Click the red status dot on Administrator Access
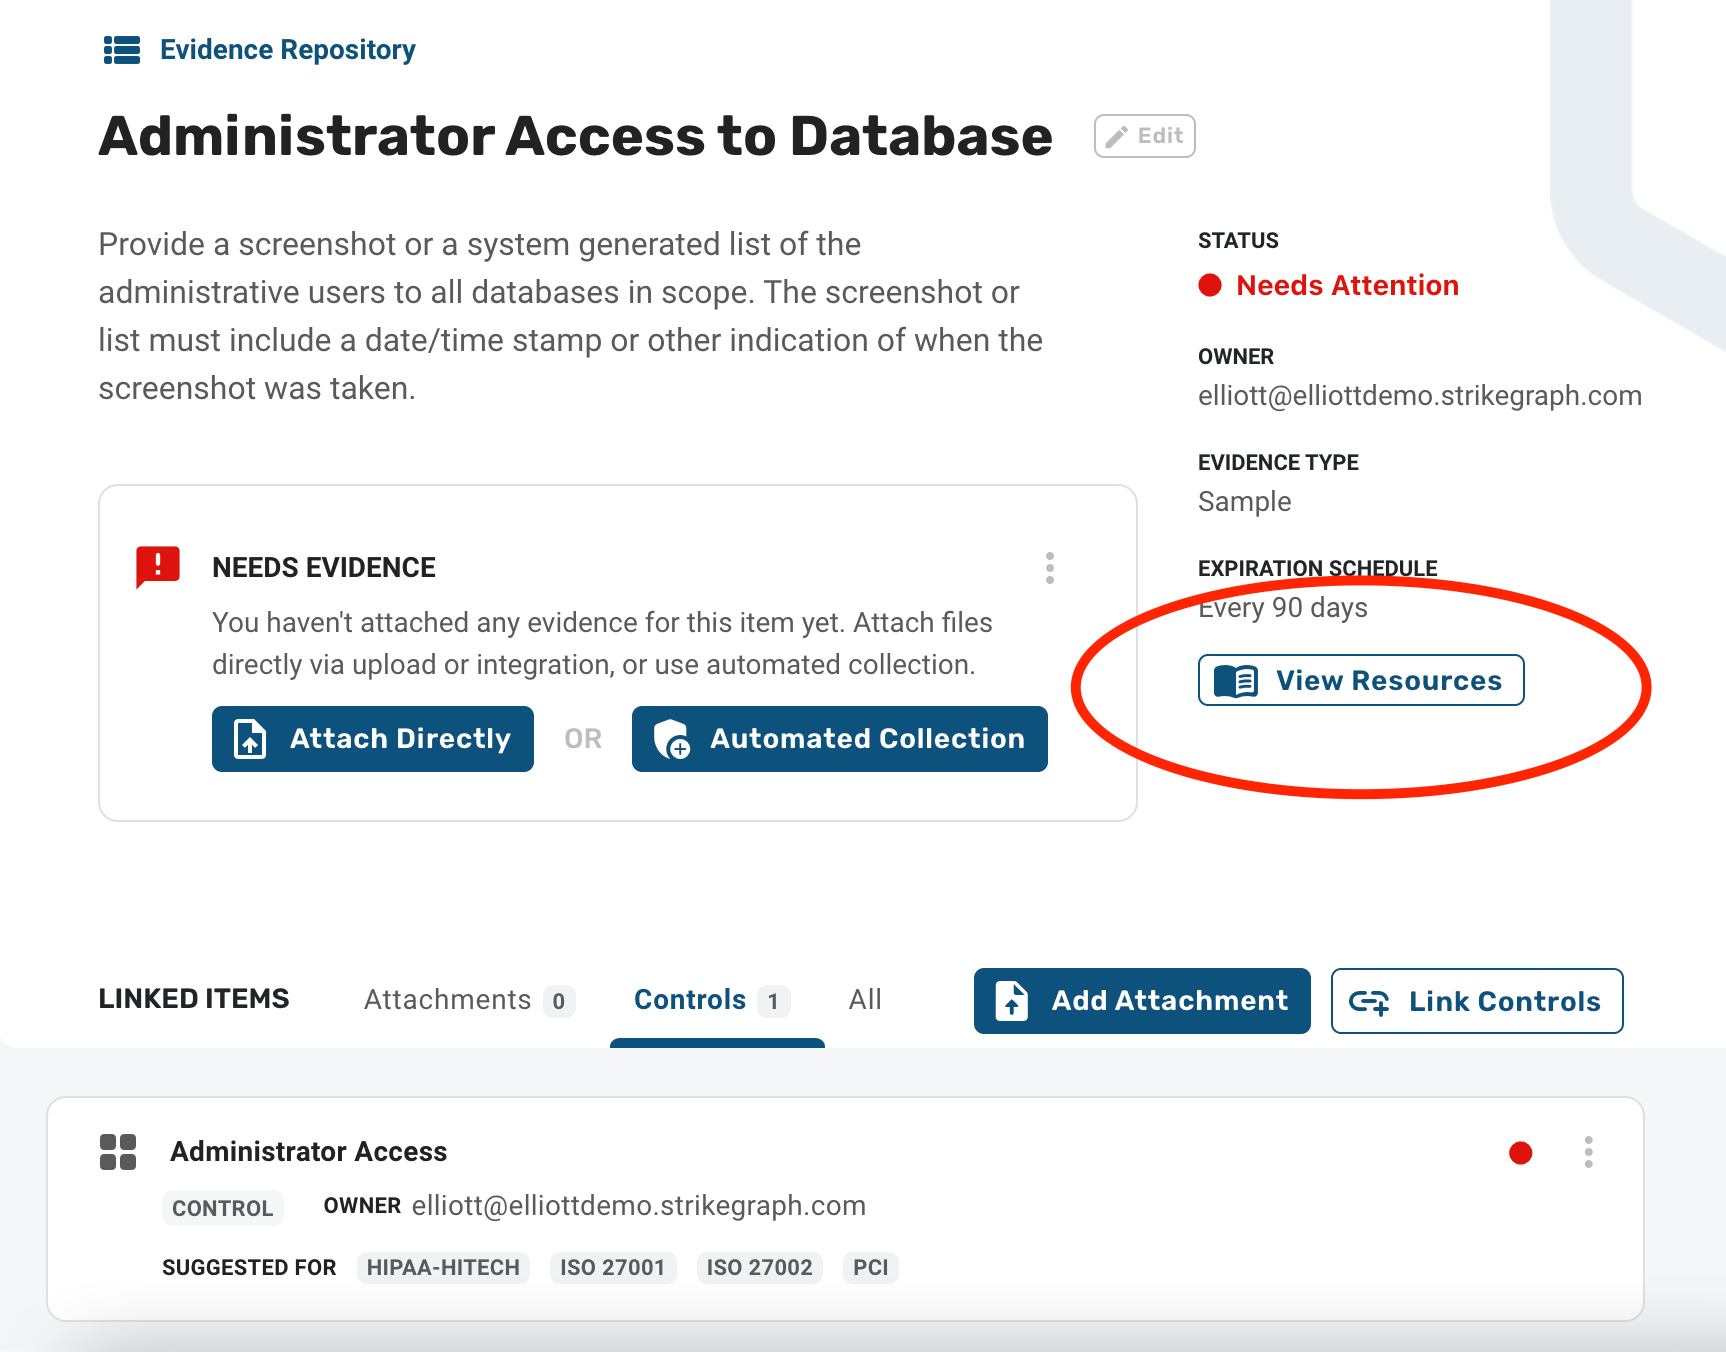 tap(1520, 1153)
